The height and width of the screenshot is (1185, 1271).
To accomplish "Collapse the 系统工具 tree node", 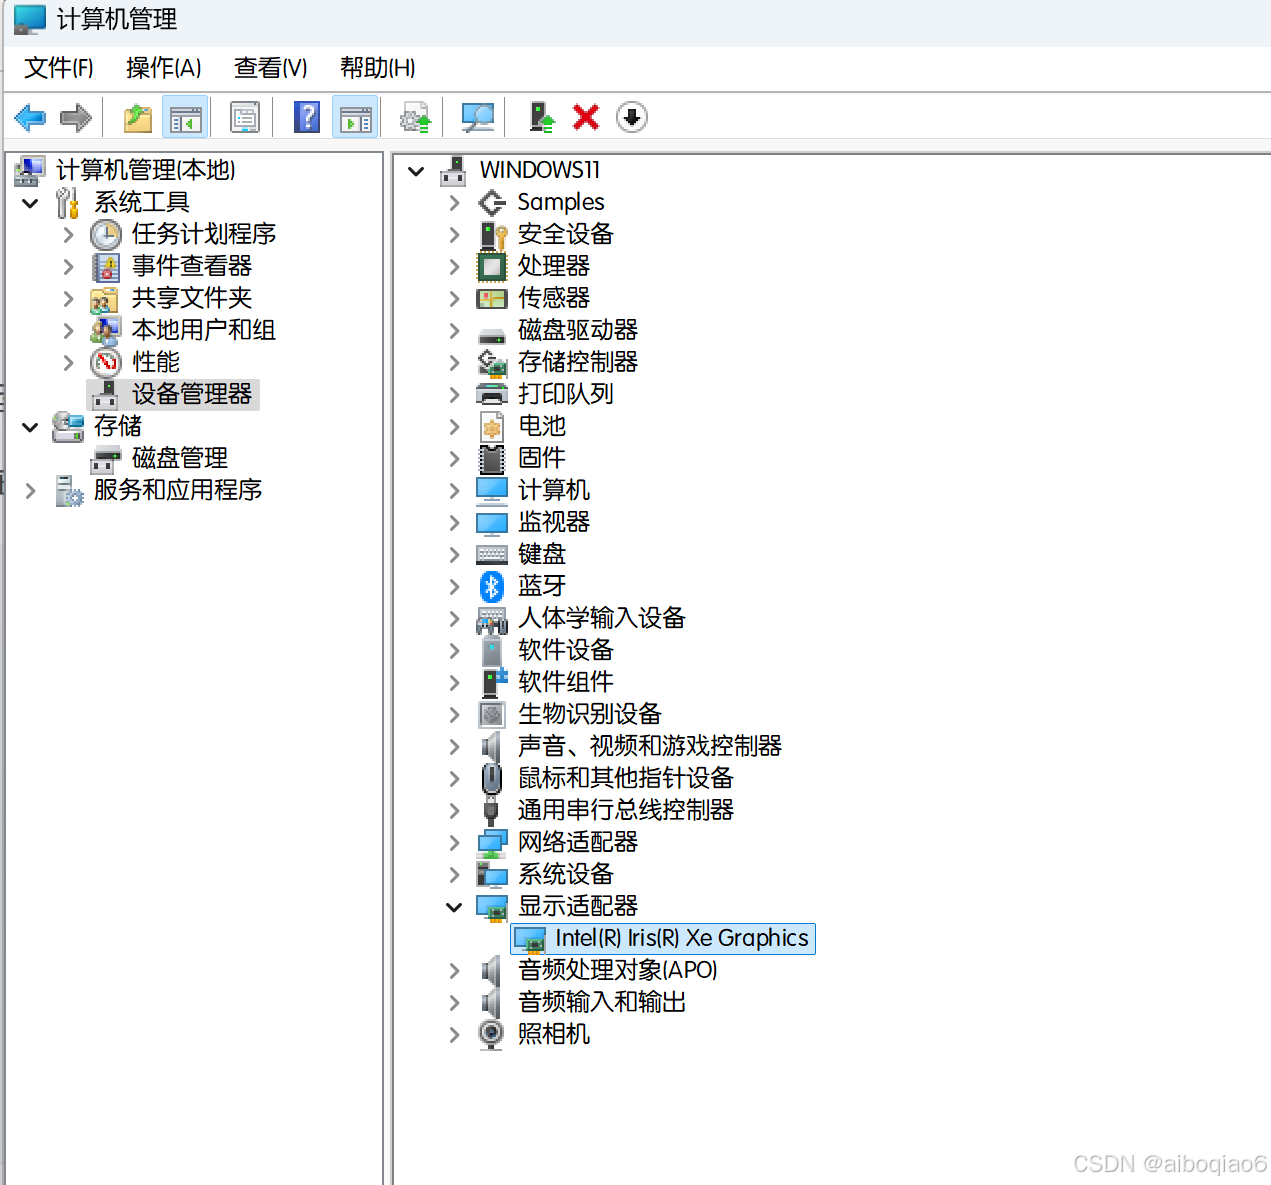I will 30,203.
